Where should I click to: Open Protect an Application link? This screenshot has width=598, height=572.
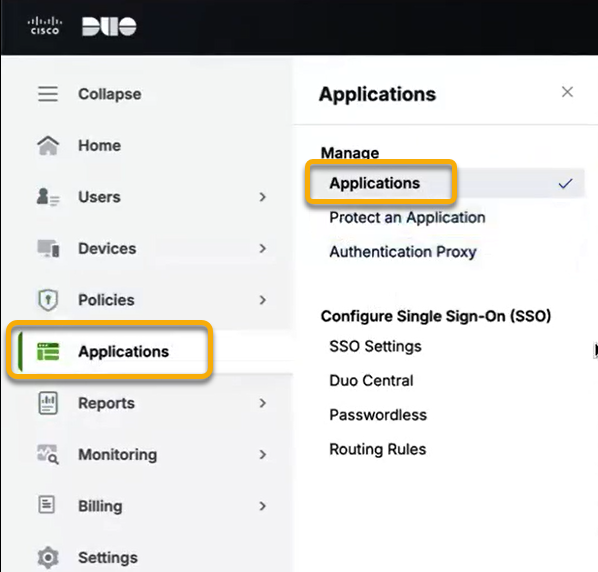407,217
